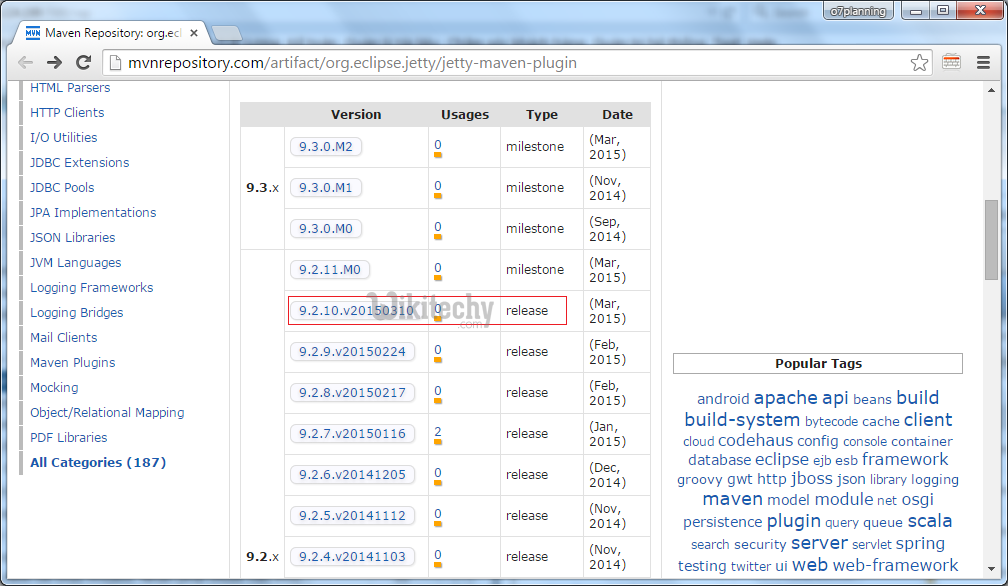This screenshot has height=586, width=1008.
Task: Select JDBC Extensions category
Action: 79,163
